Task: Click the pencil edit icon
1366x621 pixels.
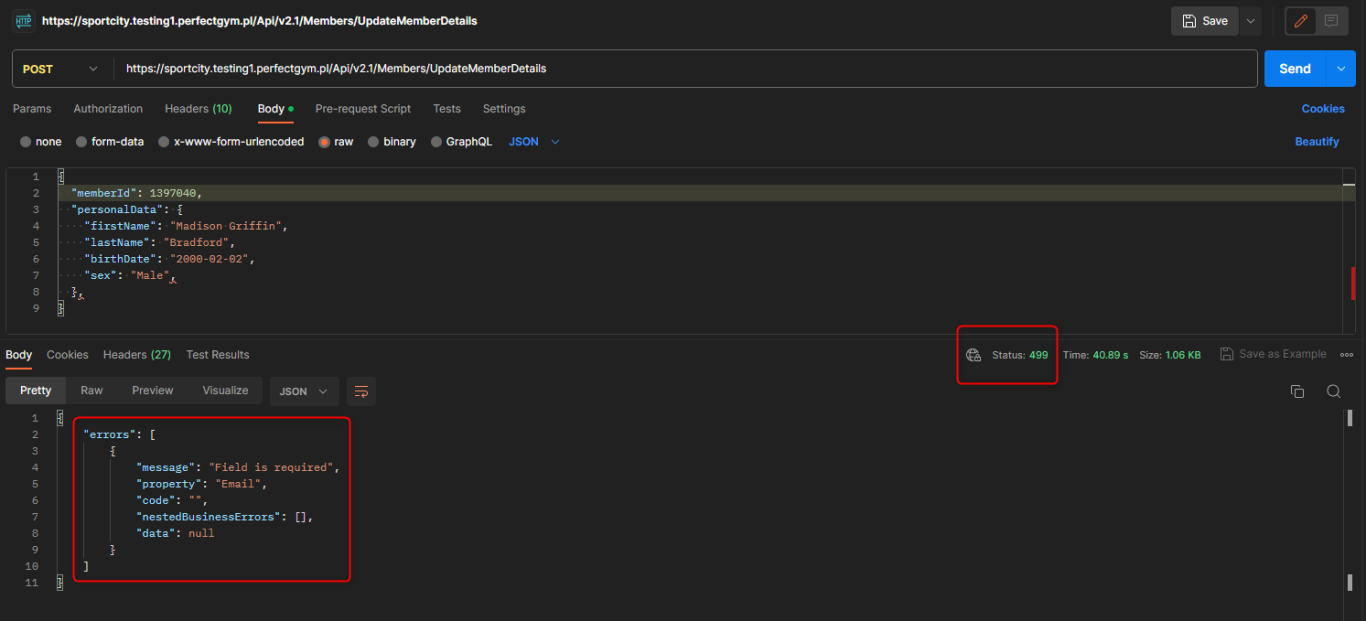Action: tap(1301, 21)
